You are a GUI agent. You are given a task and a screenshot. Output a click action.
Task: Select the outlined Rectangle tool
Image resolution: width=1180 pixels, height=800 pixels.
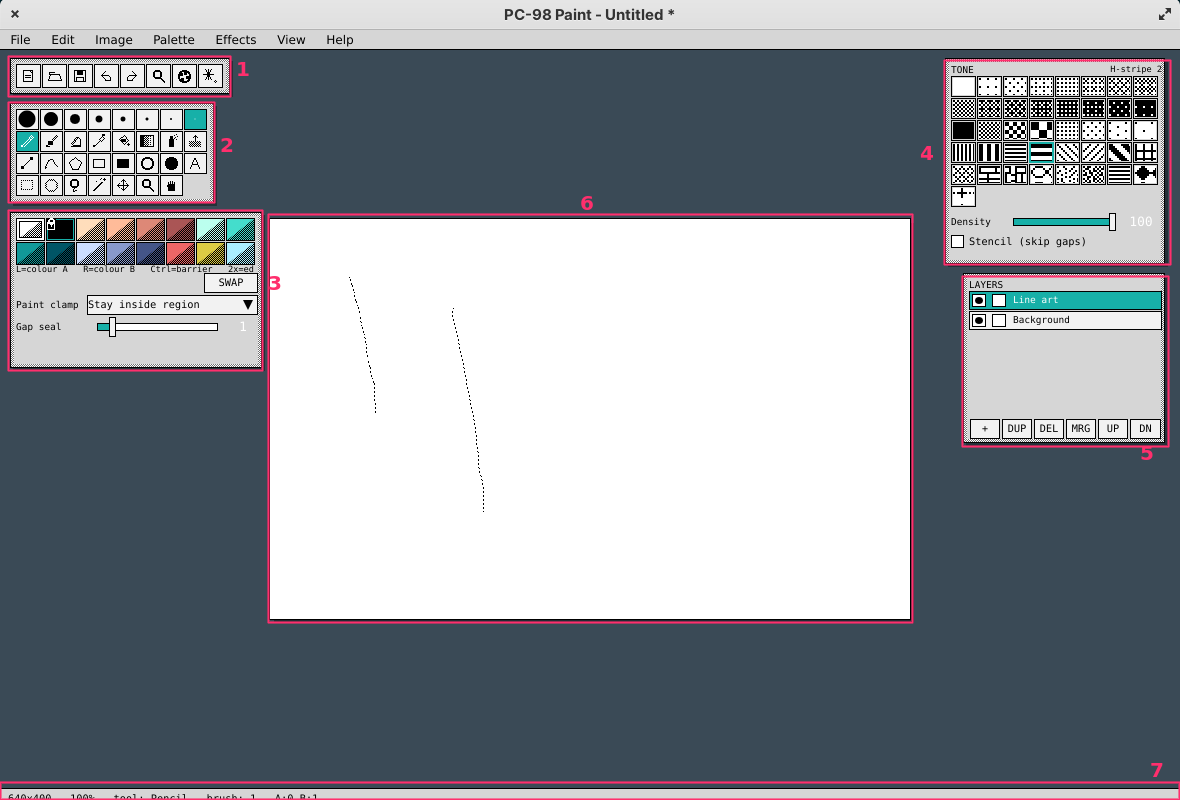[99, 163]
